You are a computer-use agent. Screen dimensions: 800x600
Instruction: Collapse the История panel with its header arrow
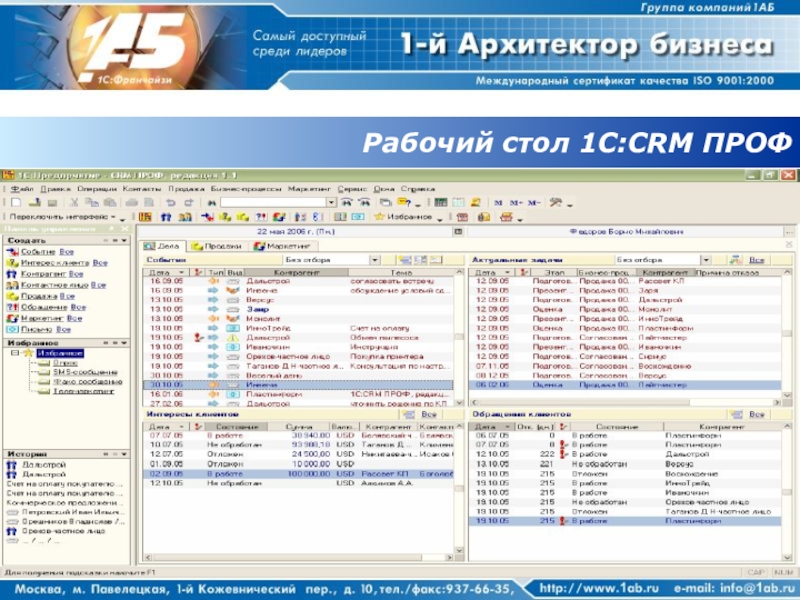pyautogui.click(x=124, y=454)
